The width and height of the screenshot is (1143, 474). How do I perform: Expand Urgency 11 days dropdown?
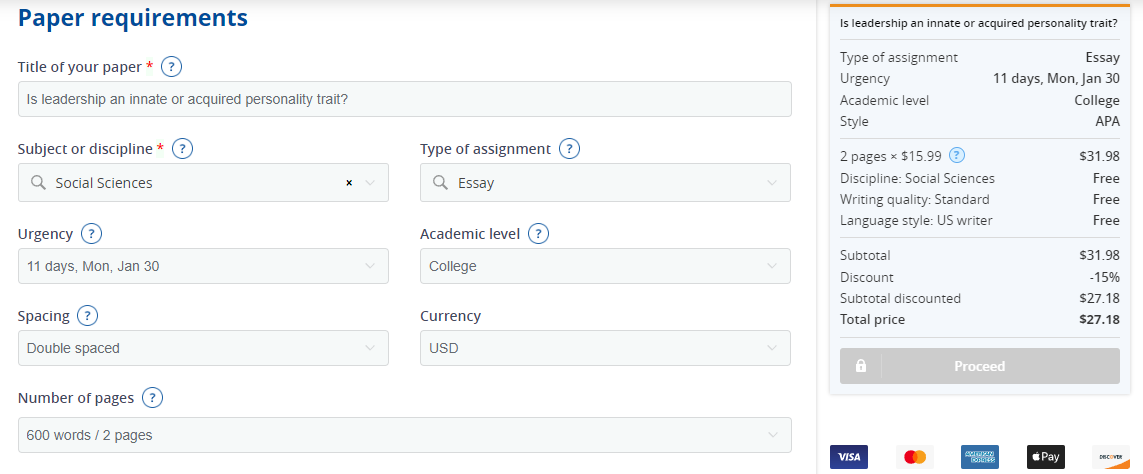click(x=203, y=266)
